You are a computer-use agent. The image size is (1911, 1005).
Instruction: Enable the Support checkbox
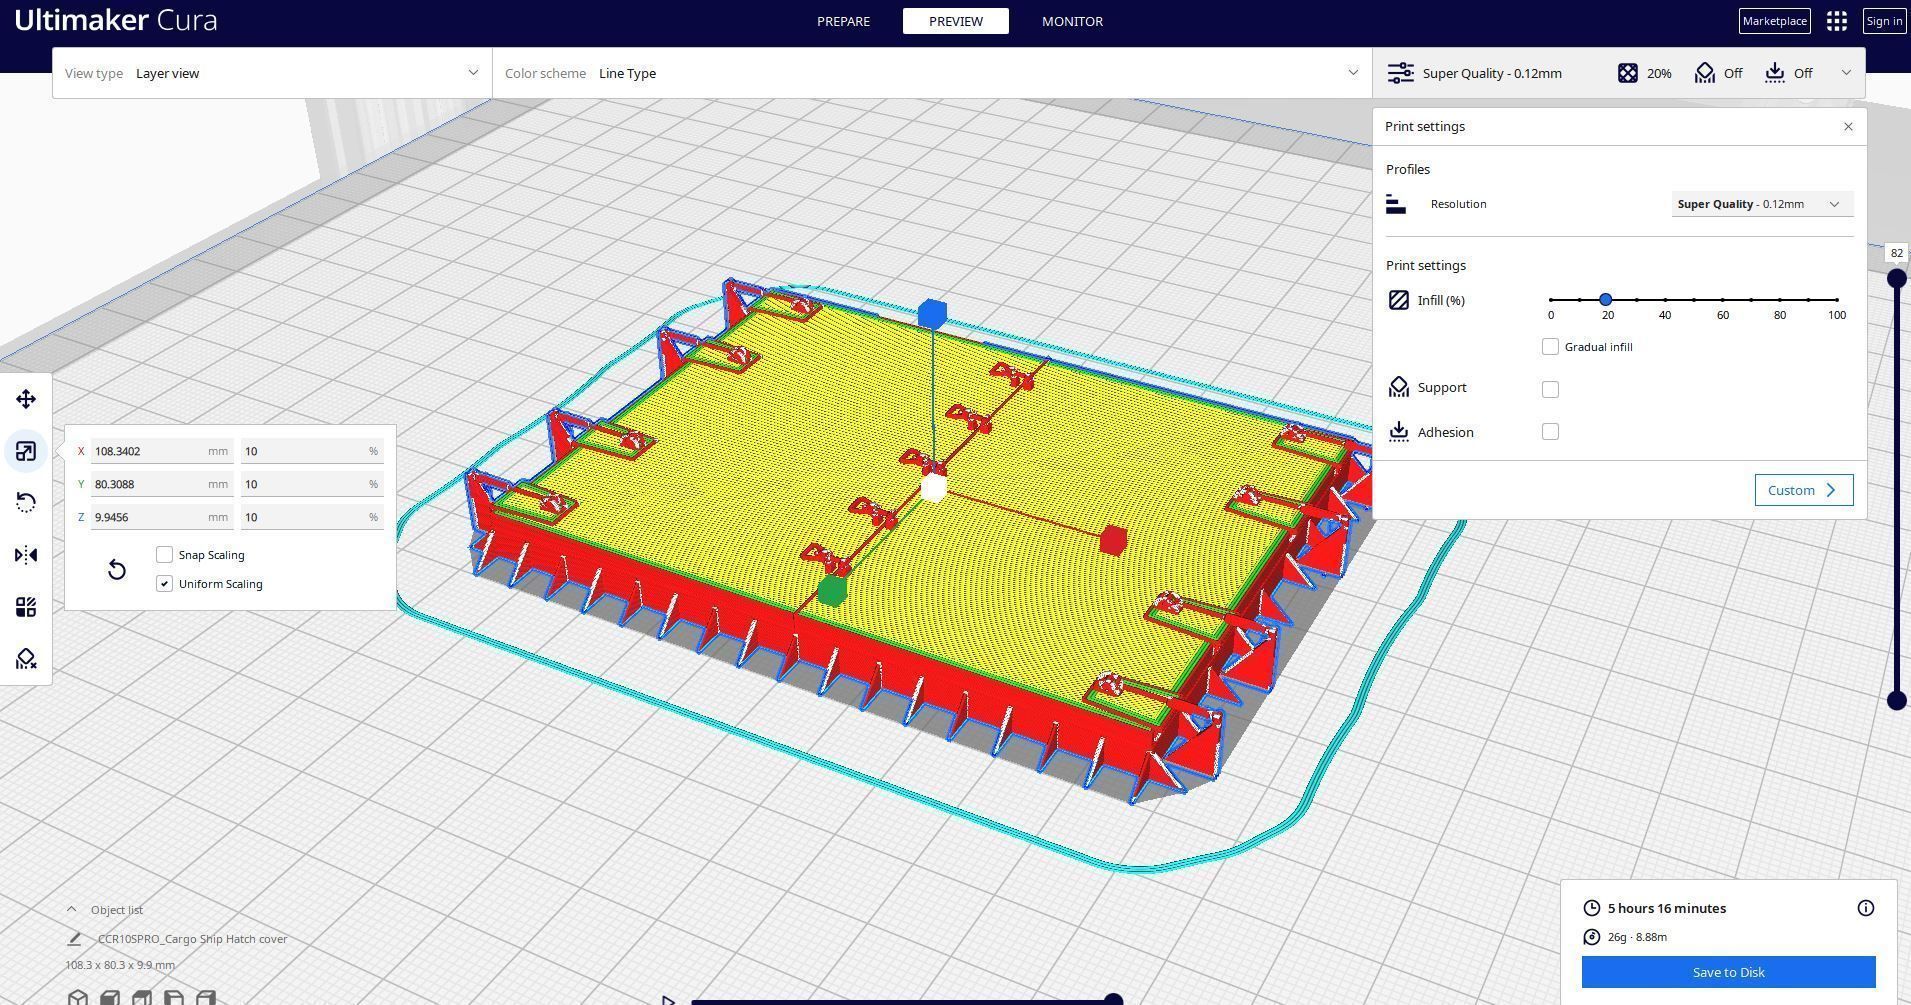pyautogui.click(x=1550, y=389)
